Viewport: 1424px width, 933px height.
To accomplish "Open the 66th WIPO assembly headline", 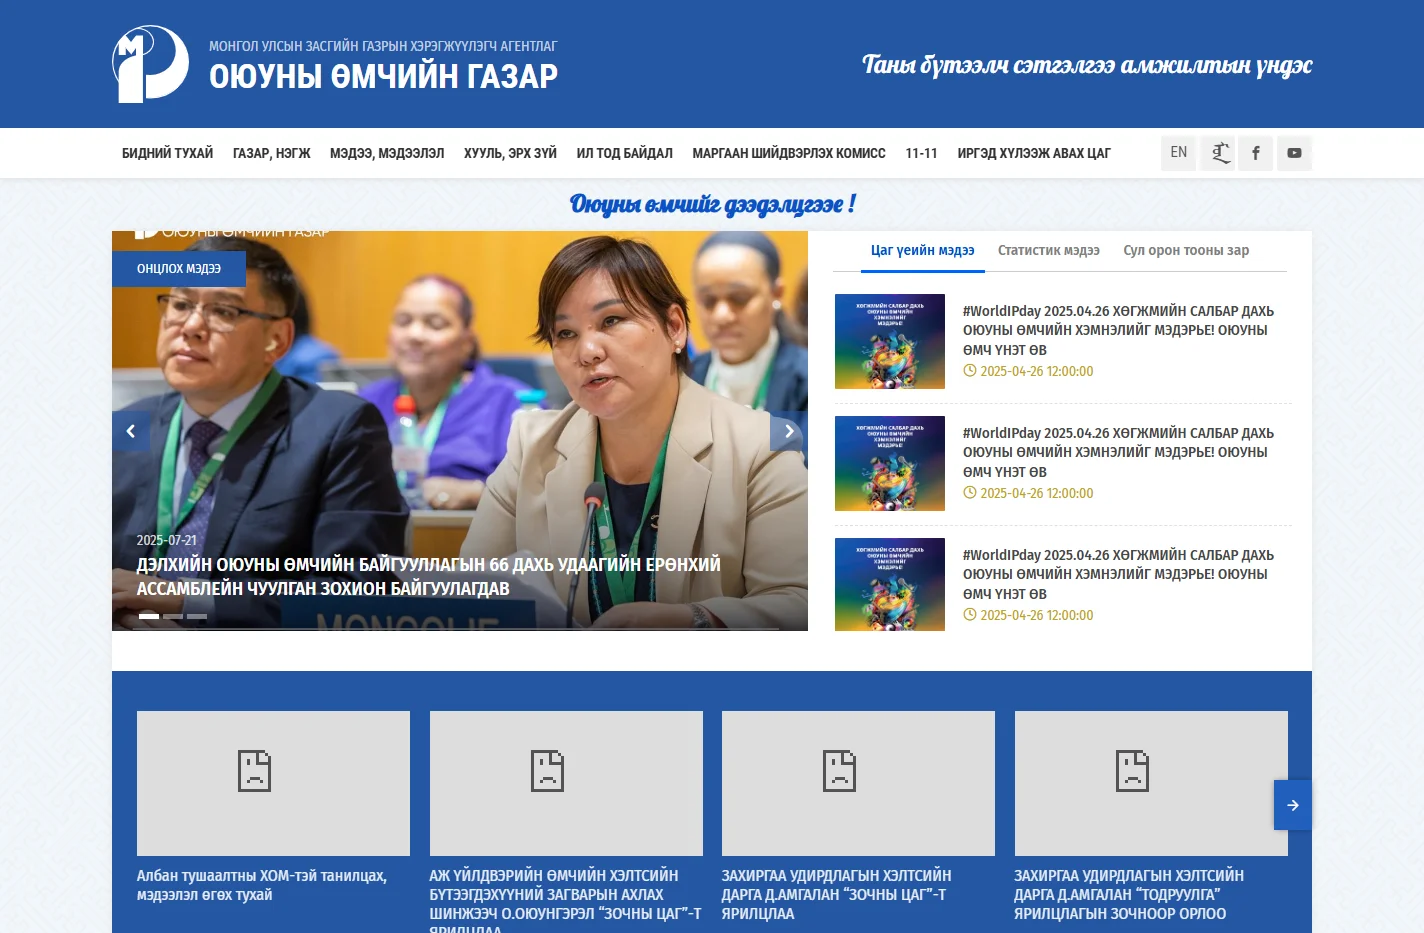I will pyautogui.click(x=429, y=577).
